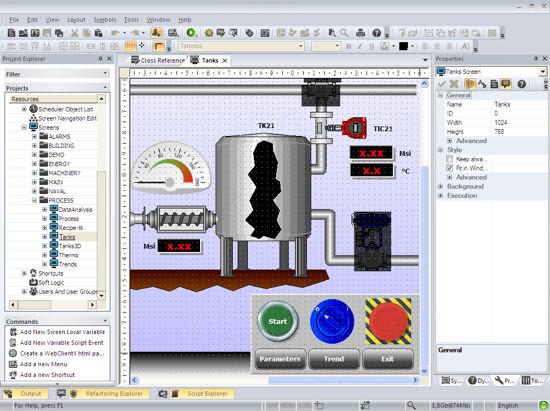Toggle the Keep always checkbox
The height and width of the screenshot is (411, 550).
449,159
